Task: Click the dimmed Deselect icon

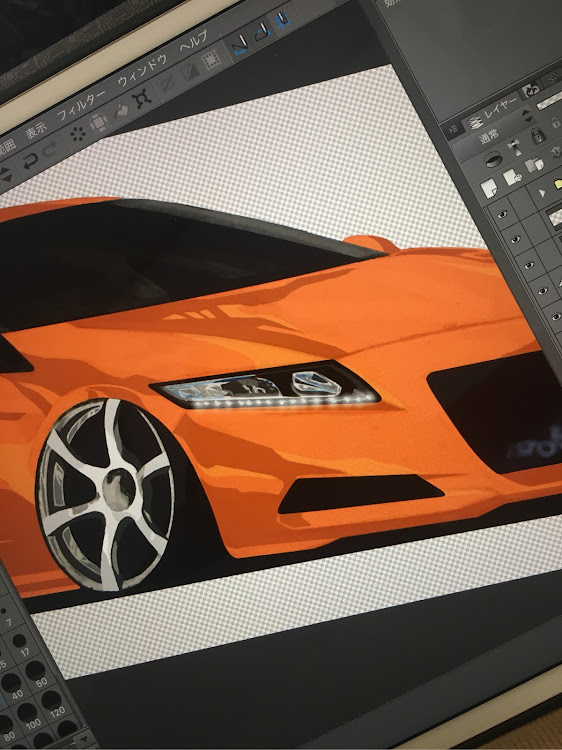Action: point(167,84)
